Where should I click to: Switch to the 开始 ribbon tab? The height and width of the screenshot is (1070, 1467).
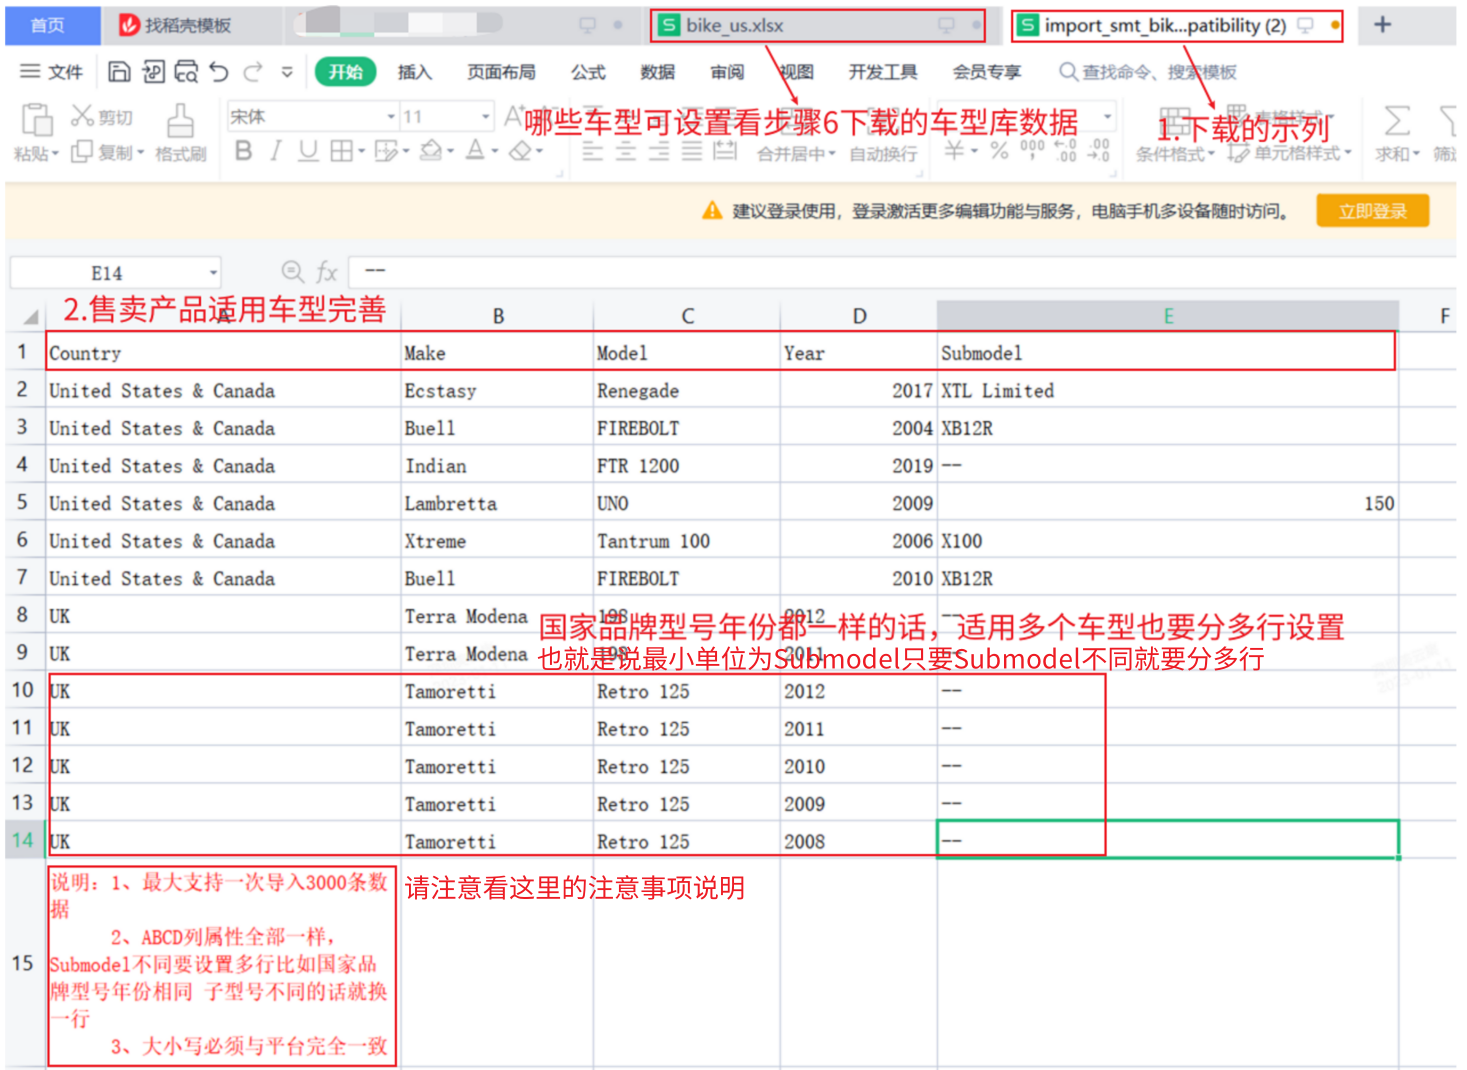point(345,72)
